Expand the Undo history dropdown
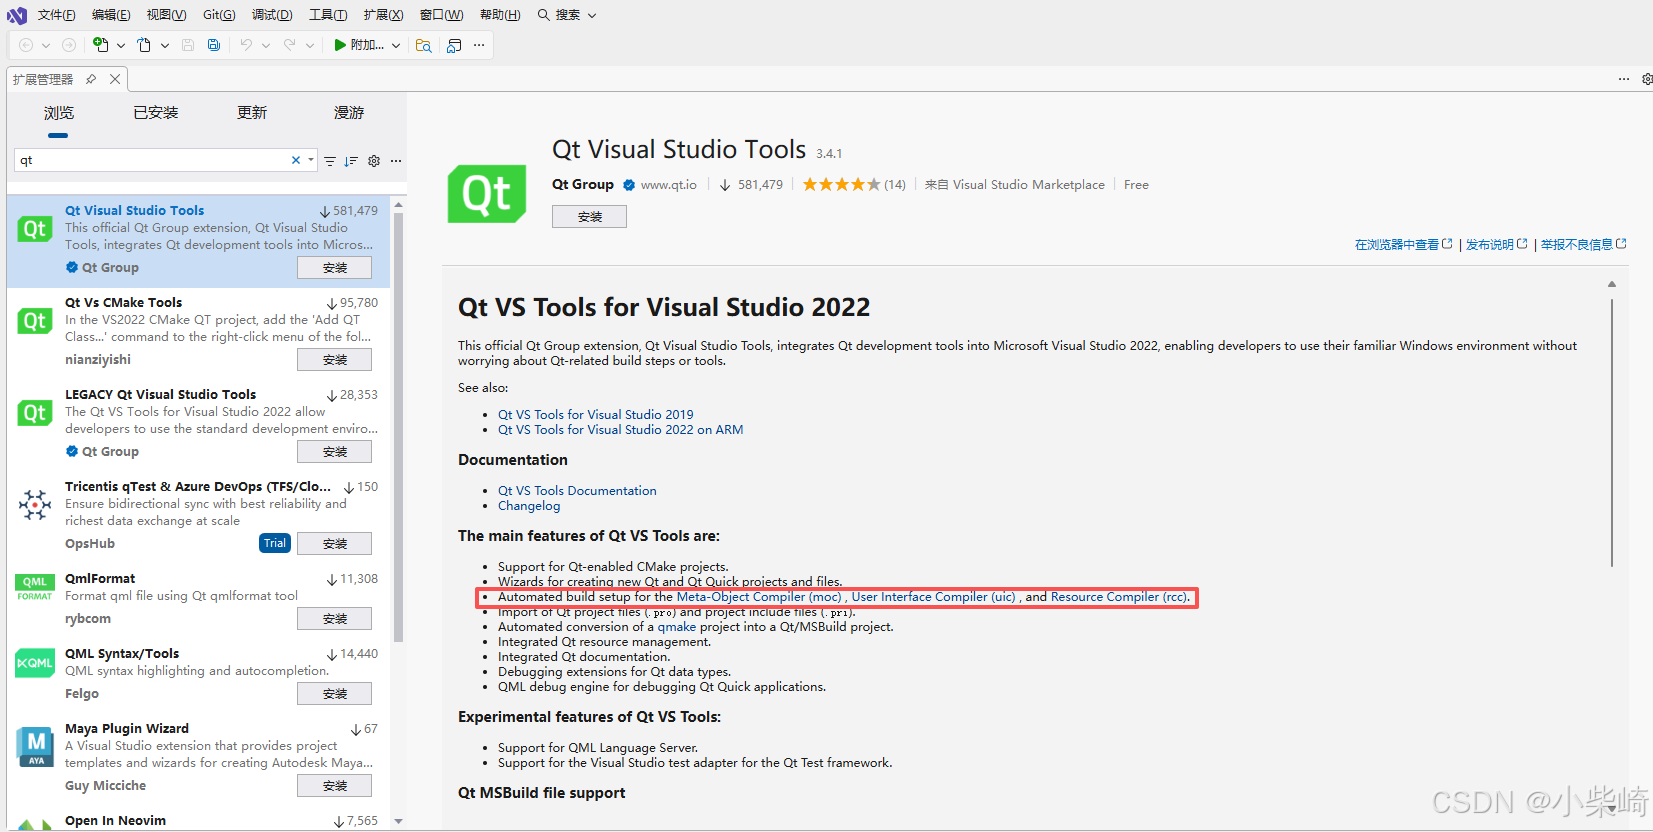Image resolution: width=1653 pixels, height=832 pixels. tap(266, 45)
